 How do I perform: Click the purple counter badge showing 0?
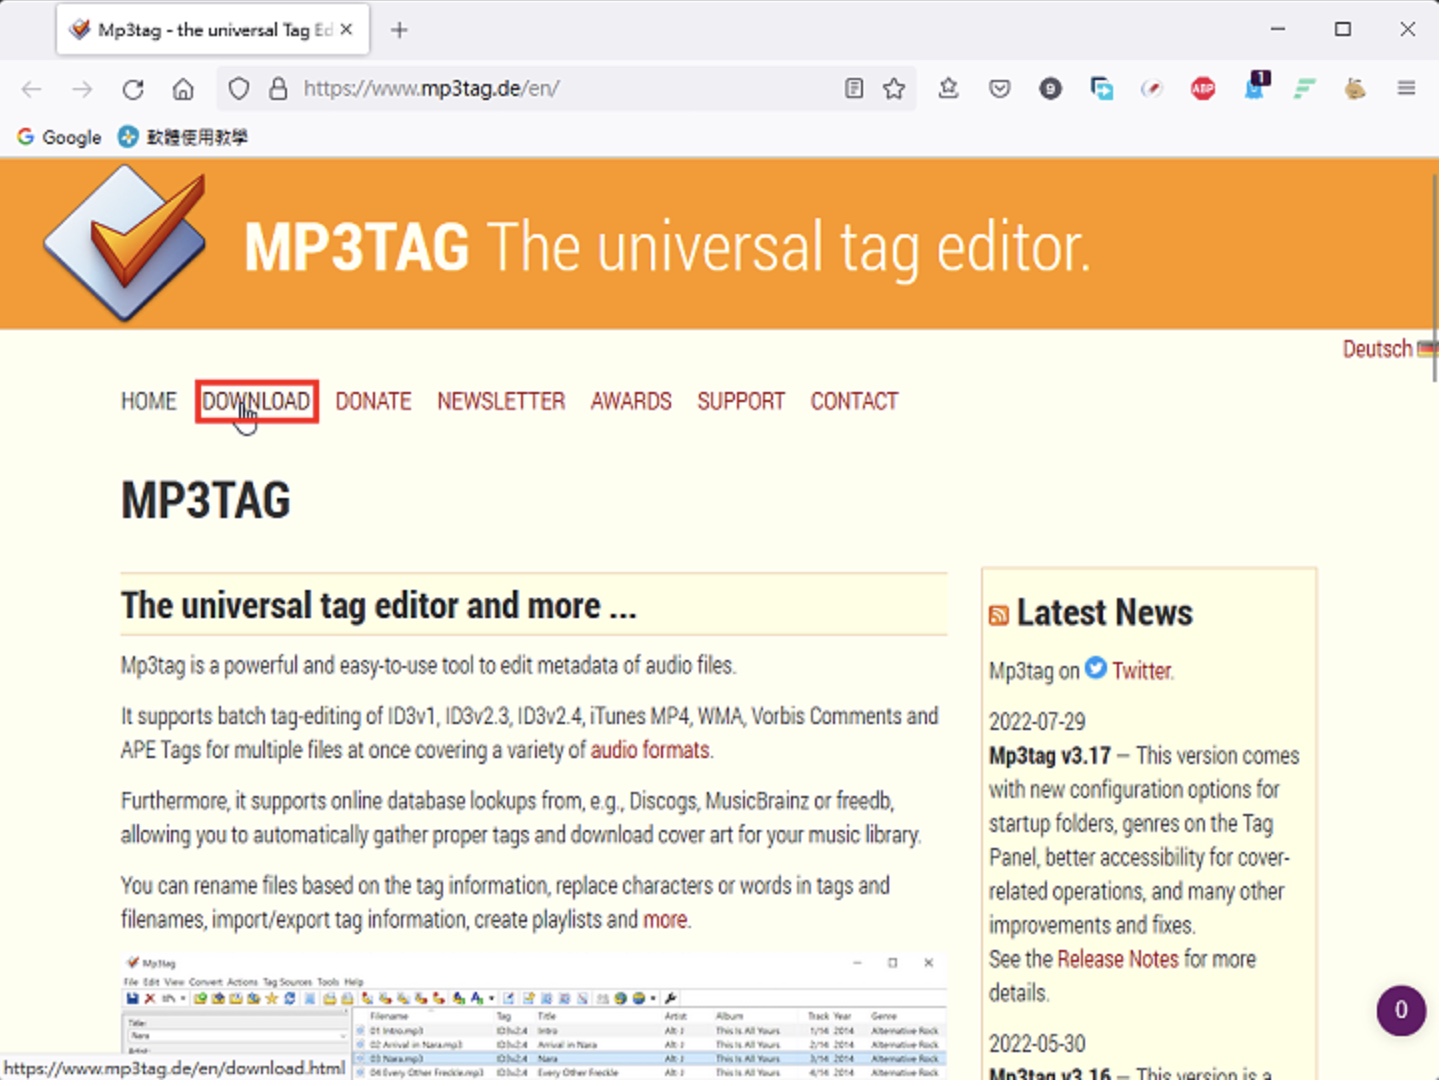pyautogui.click(x=1408, y=1015)
